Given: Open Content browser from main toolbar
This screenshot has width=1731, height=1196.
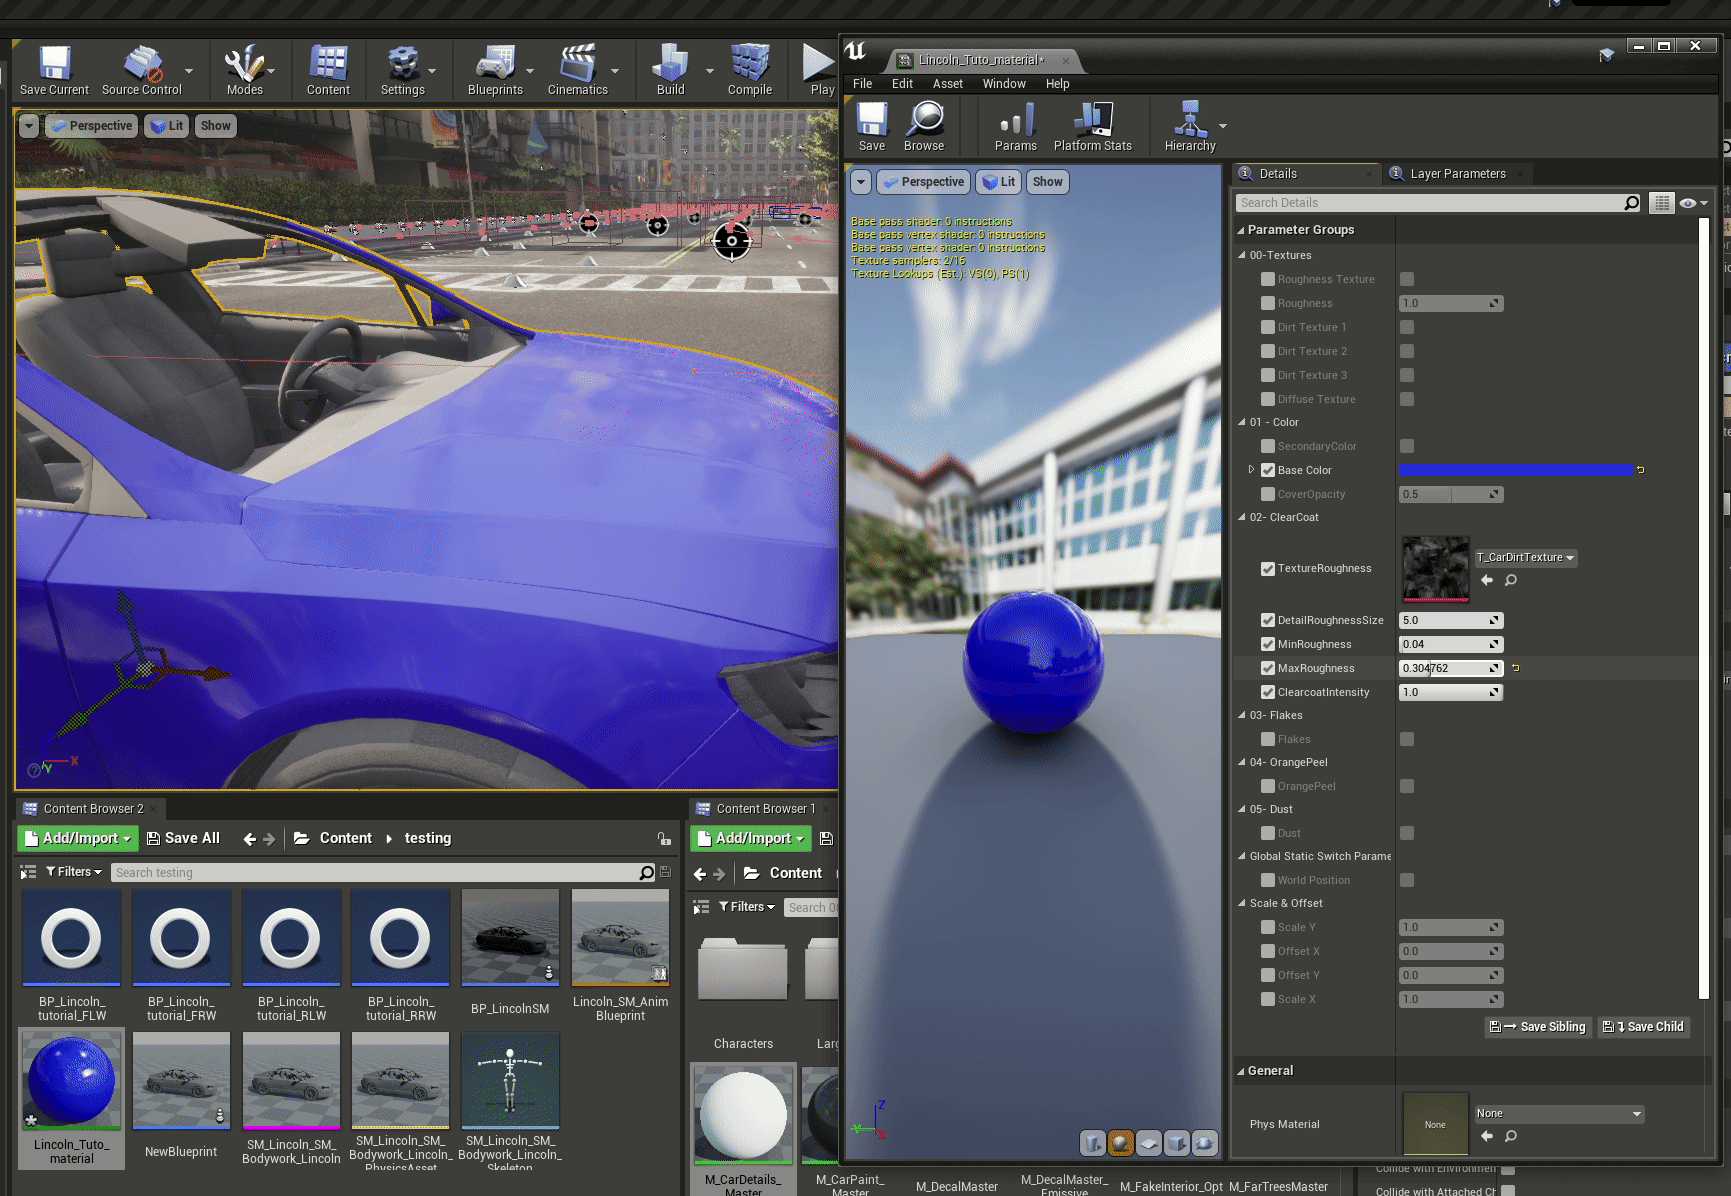Looking at the screenshot, I should [328, 70].
